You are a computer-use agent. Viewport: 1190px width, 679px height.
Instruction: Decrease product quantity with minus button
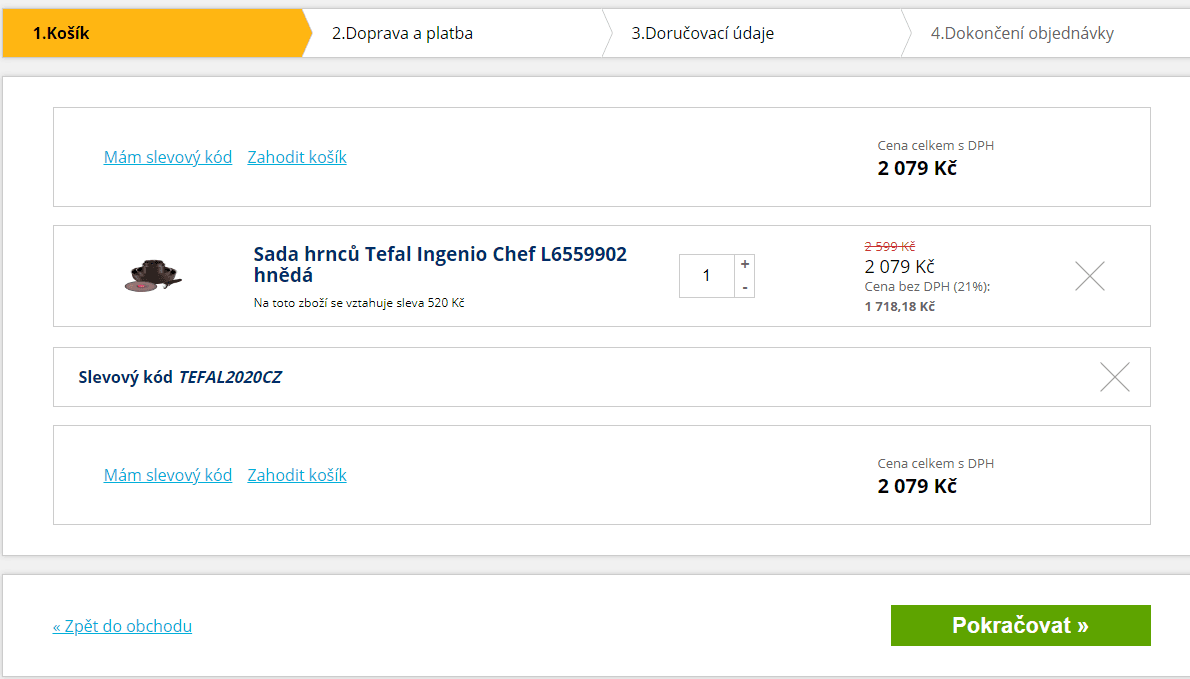point(745,288)
